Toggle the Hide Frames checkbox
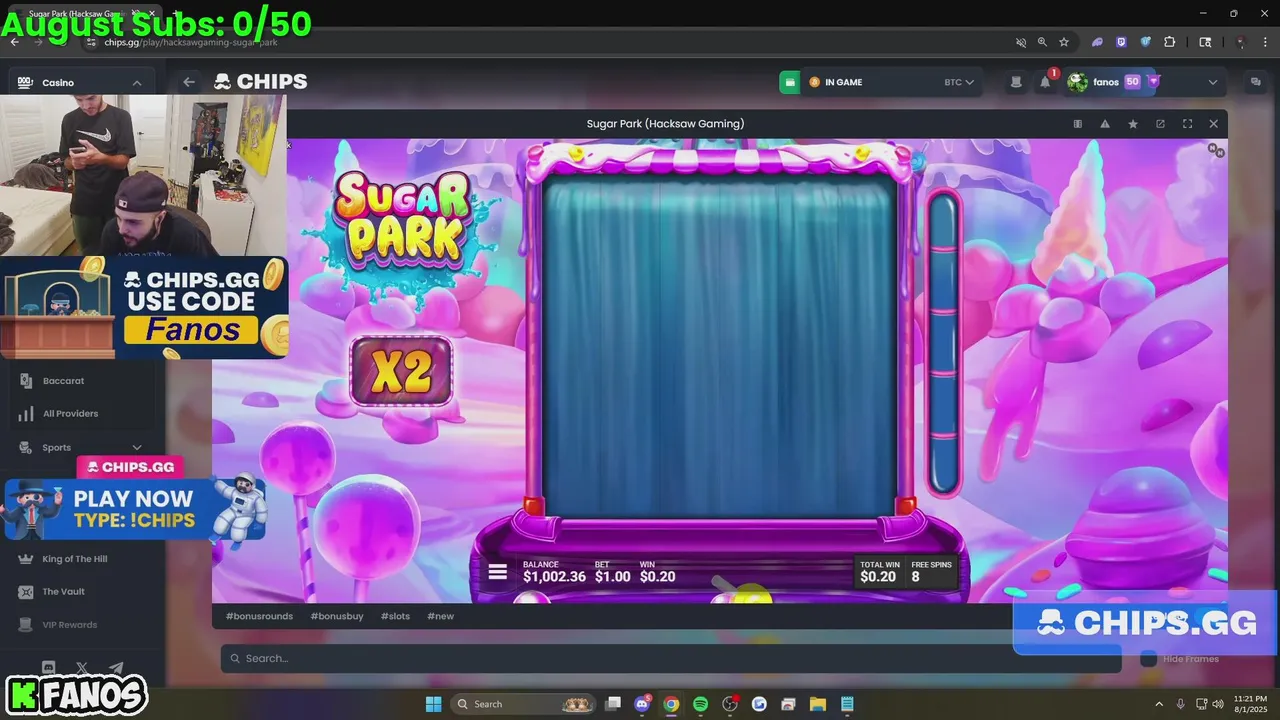1280x720 pixels. point(1149,659)
